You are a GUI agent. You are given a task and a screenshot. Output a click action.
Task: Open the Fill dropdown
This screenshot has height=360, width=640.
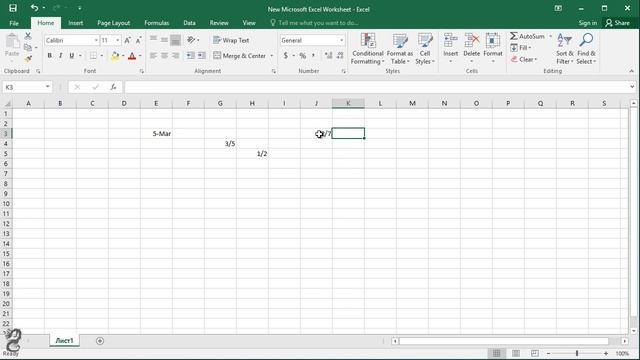(x=521, y=48)
